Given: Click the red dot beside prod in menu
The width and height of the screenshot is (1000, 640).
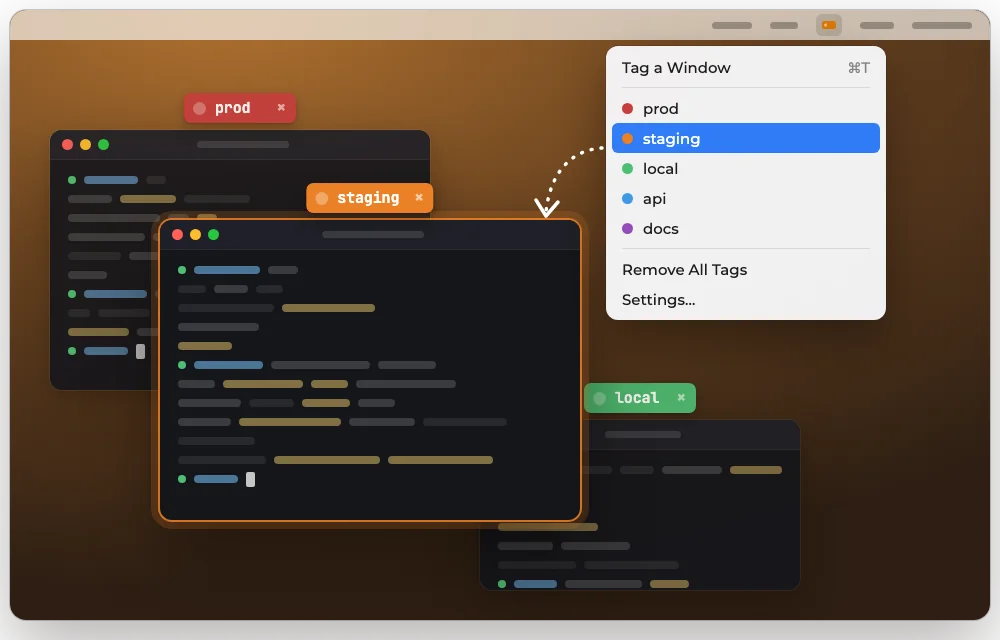Looking at the screenshot, I should click(x=628, y=108).
